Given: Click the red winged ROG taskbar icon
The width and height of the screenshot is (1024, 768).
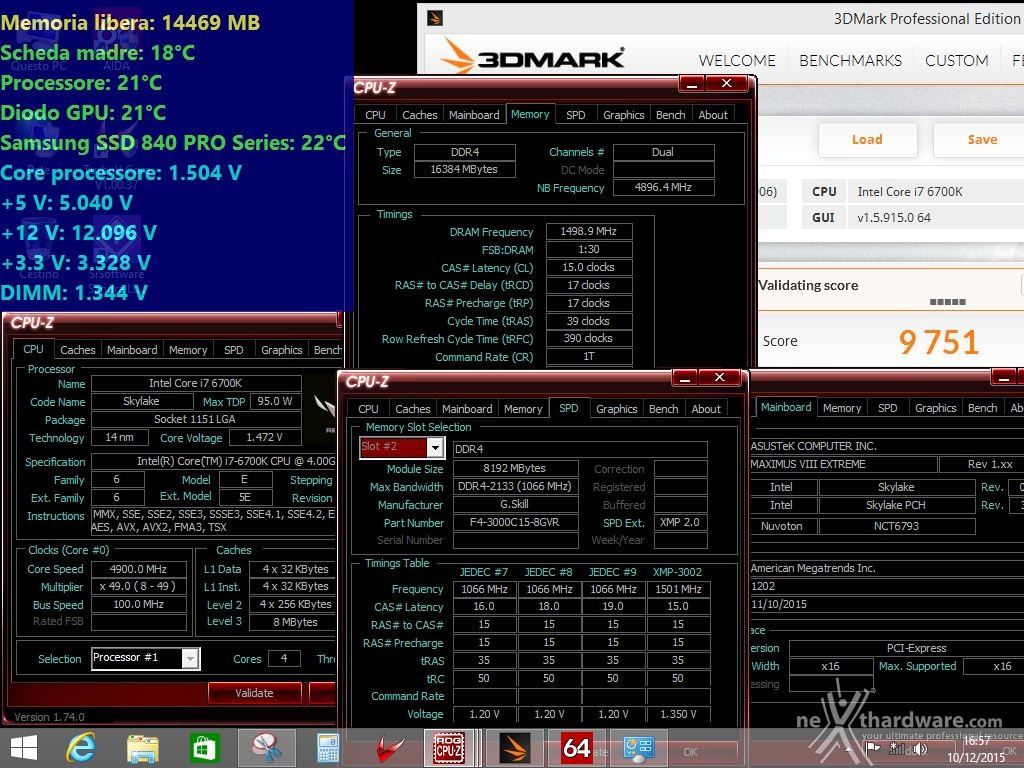Looking at the screenshot, I should click(x=390, y=748).
